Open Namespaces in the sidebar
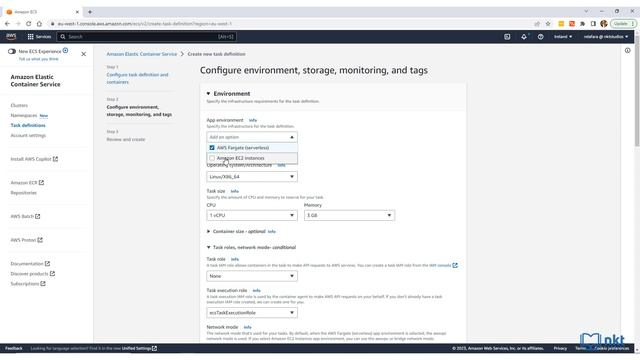Image resolution: width=640 pixels, height=360 pixels. (24, 116)
